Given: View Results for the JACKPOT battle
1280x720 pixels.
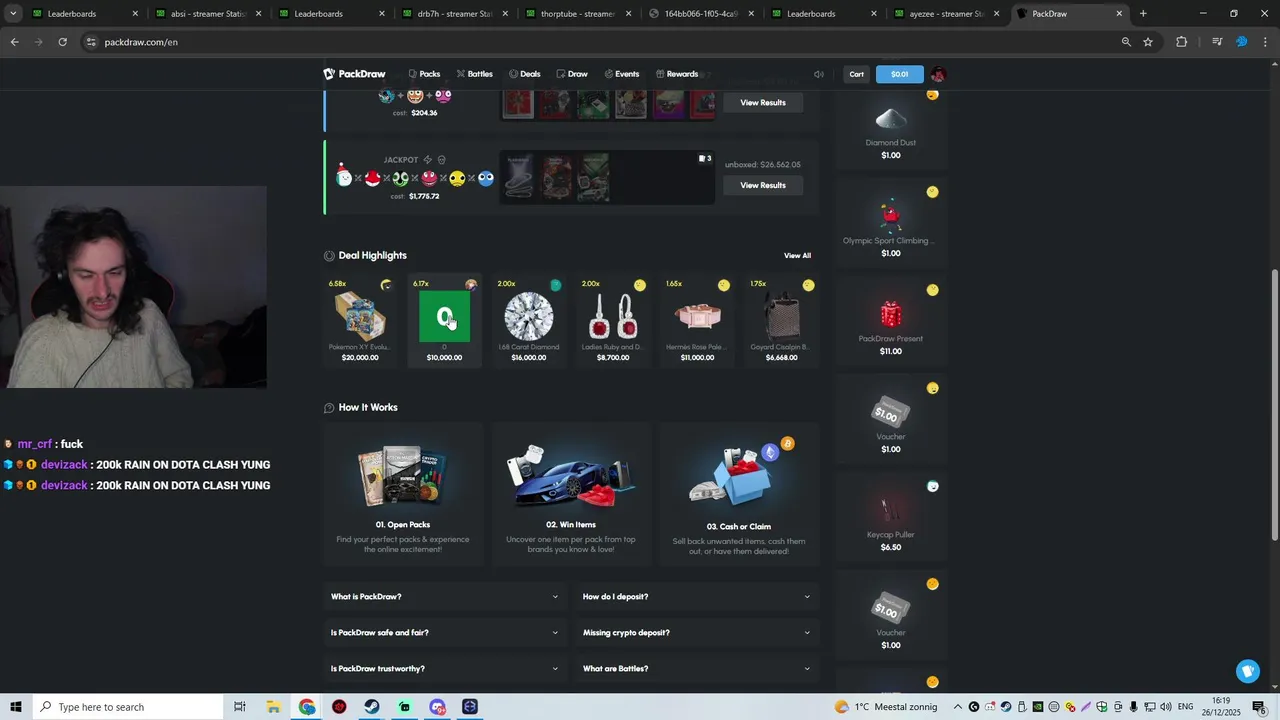Looking at the screenshot, I should [x=763, y=185].
